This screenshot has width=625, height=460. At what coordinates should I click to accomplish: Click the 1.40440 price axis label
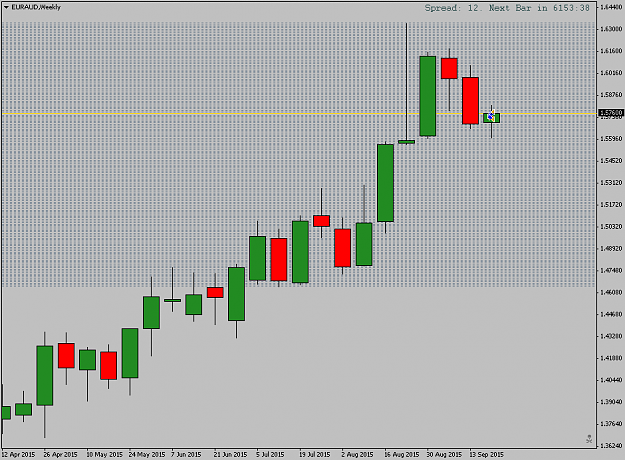(611, 380)
